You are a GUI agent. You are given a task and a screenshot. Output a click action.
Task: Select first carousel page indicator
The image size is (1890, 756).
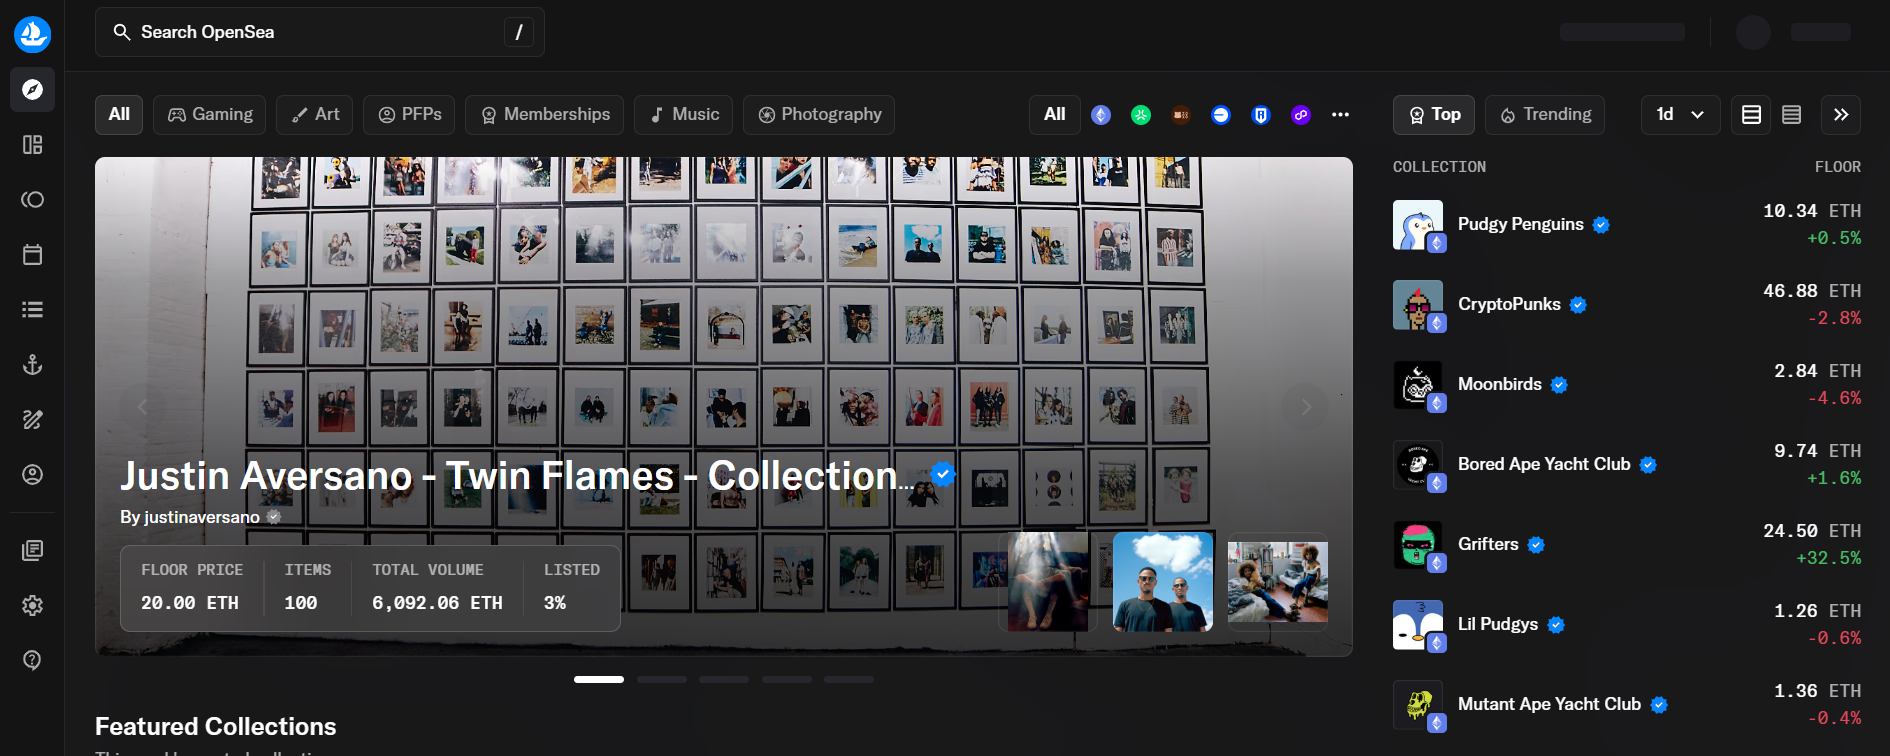pyautogui.click(x=599, y=680)
